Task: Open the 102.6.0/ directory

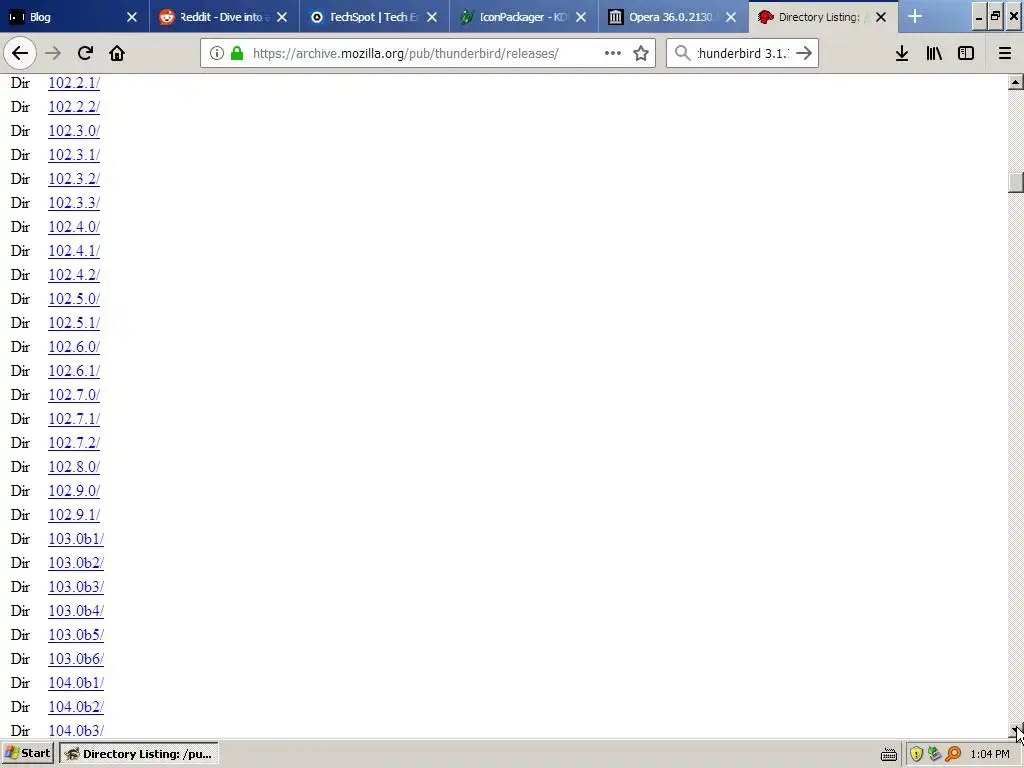Action: [74, 347]
